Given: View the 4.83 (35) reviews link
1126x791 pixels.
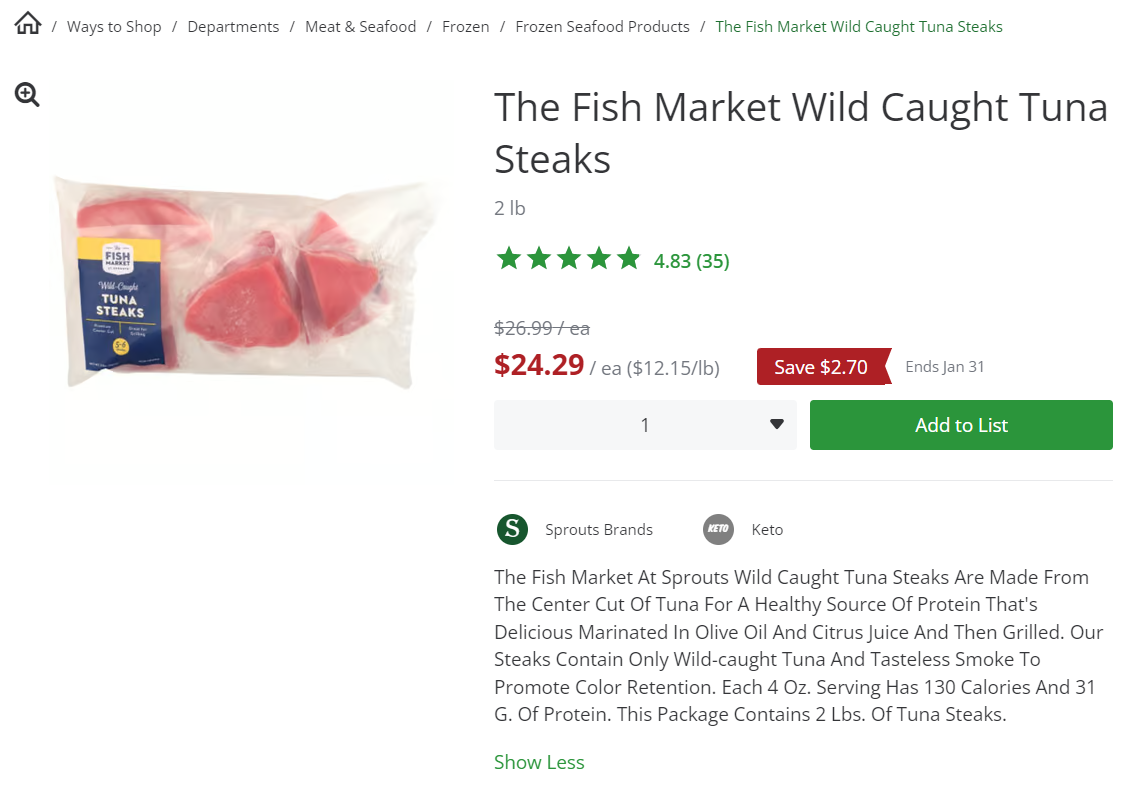Looking at the screenshot, I should pos(692,260).
